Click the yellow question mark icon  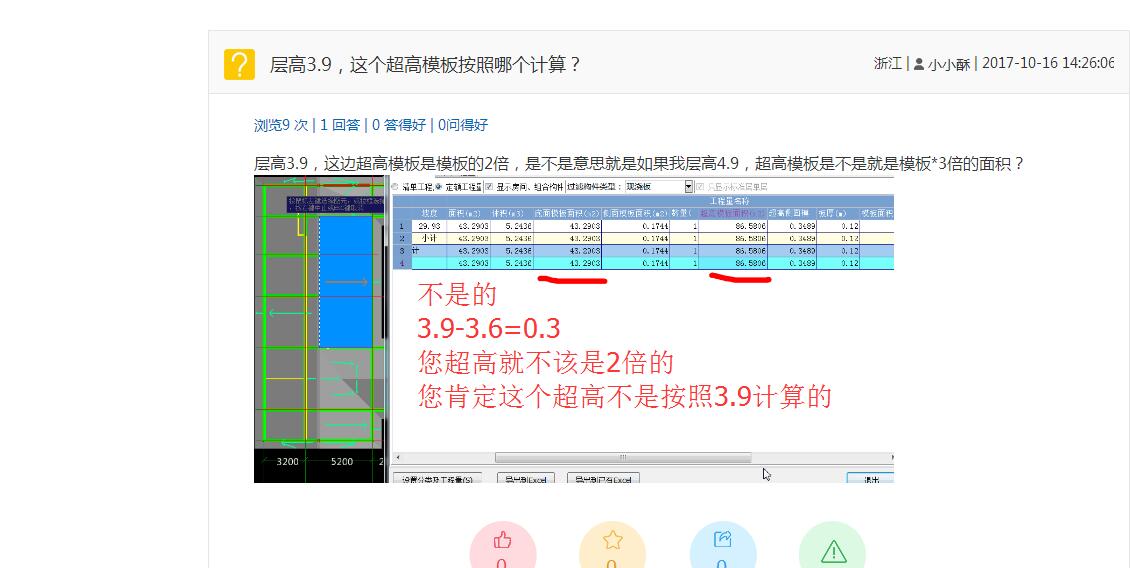[239, 64]
